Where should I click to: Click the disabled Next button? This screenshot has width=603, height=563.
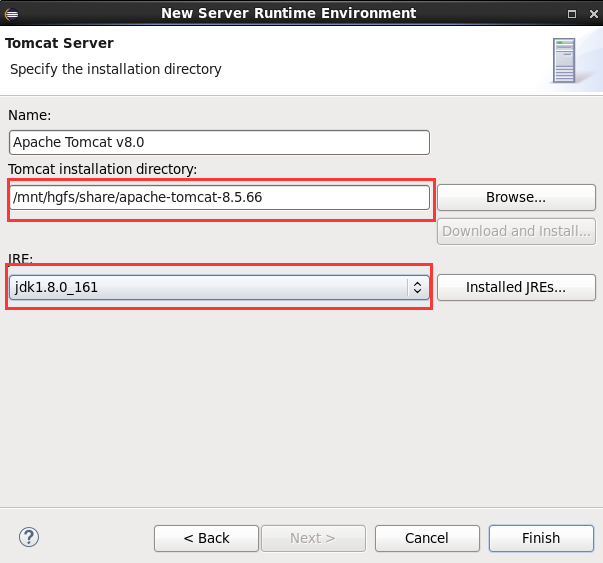point(313,538)
